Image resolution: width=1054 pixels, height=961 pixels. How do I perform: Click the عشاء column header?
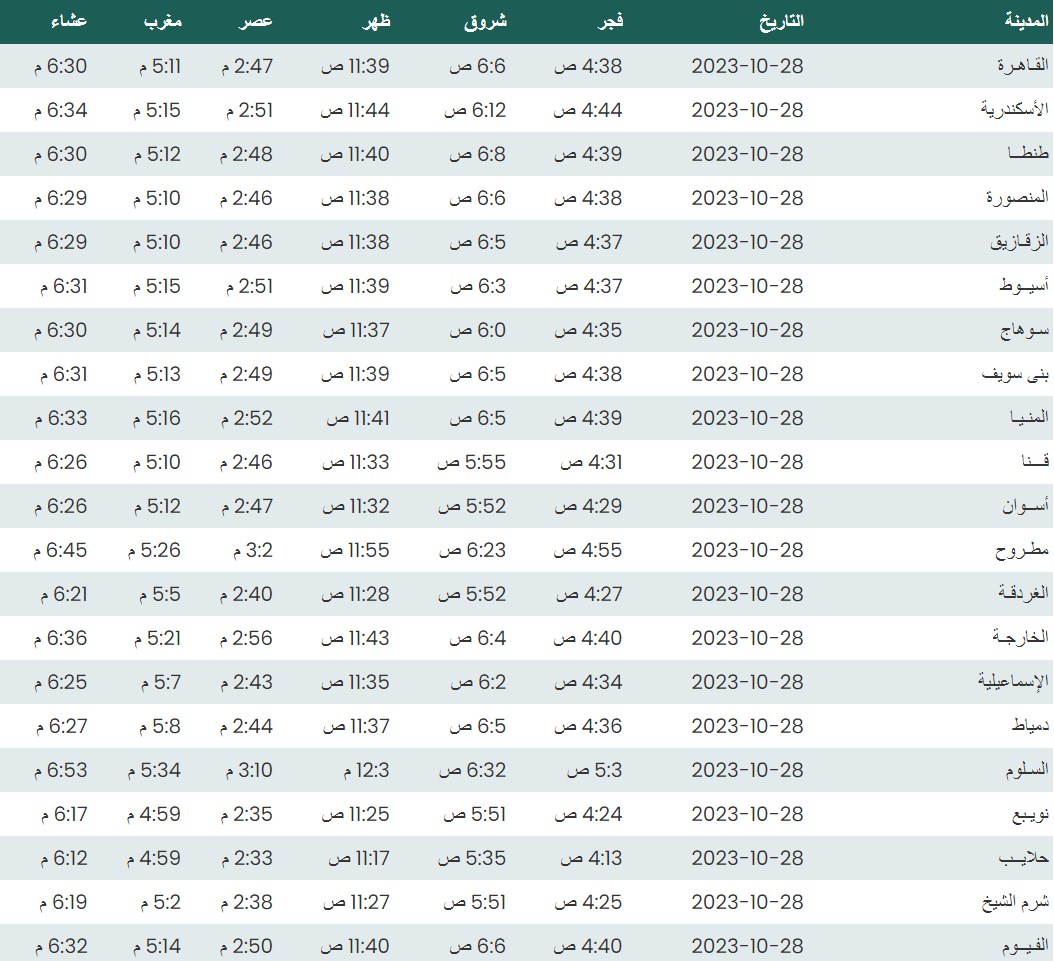click(68, 20)
